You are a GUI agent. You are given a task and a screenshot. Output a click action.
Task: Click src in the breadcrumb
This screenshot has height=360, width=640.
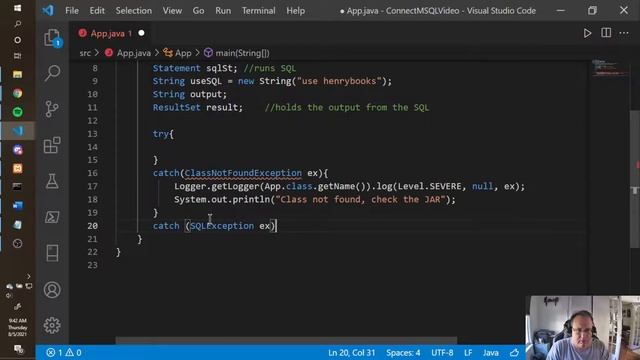click(85, 53)
